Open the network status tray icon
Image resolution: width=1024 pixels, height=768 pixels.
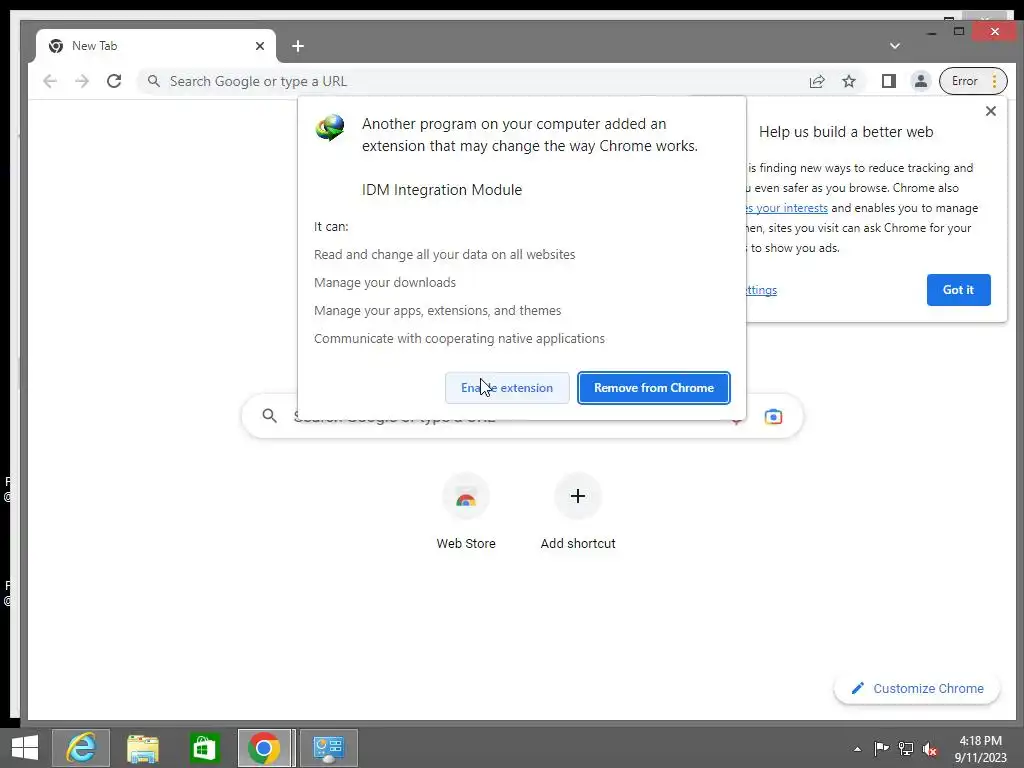point(906,748)
